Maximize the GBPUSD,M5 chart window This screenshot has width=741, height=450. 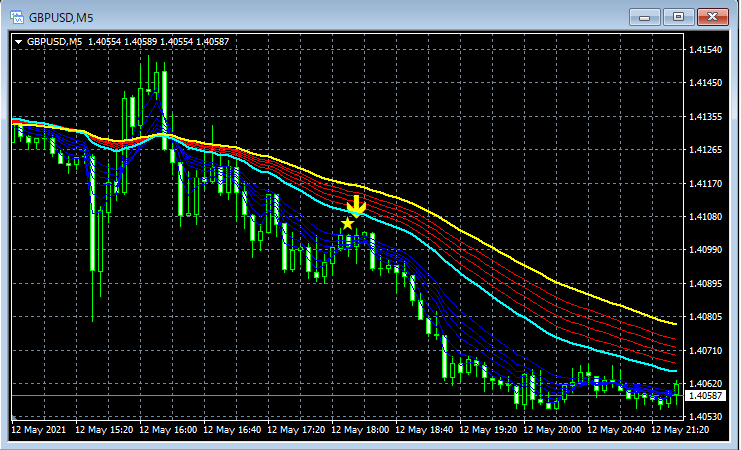[x=678, y=17]
